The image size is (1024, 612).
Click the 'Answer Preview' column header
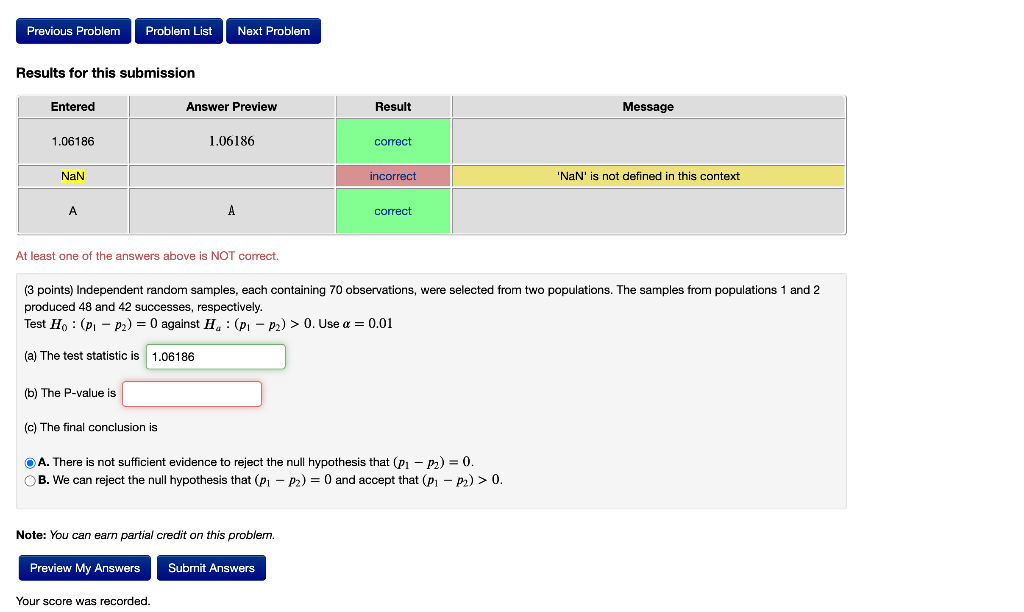(x=232, y=106)
